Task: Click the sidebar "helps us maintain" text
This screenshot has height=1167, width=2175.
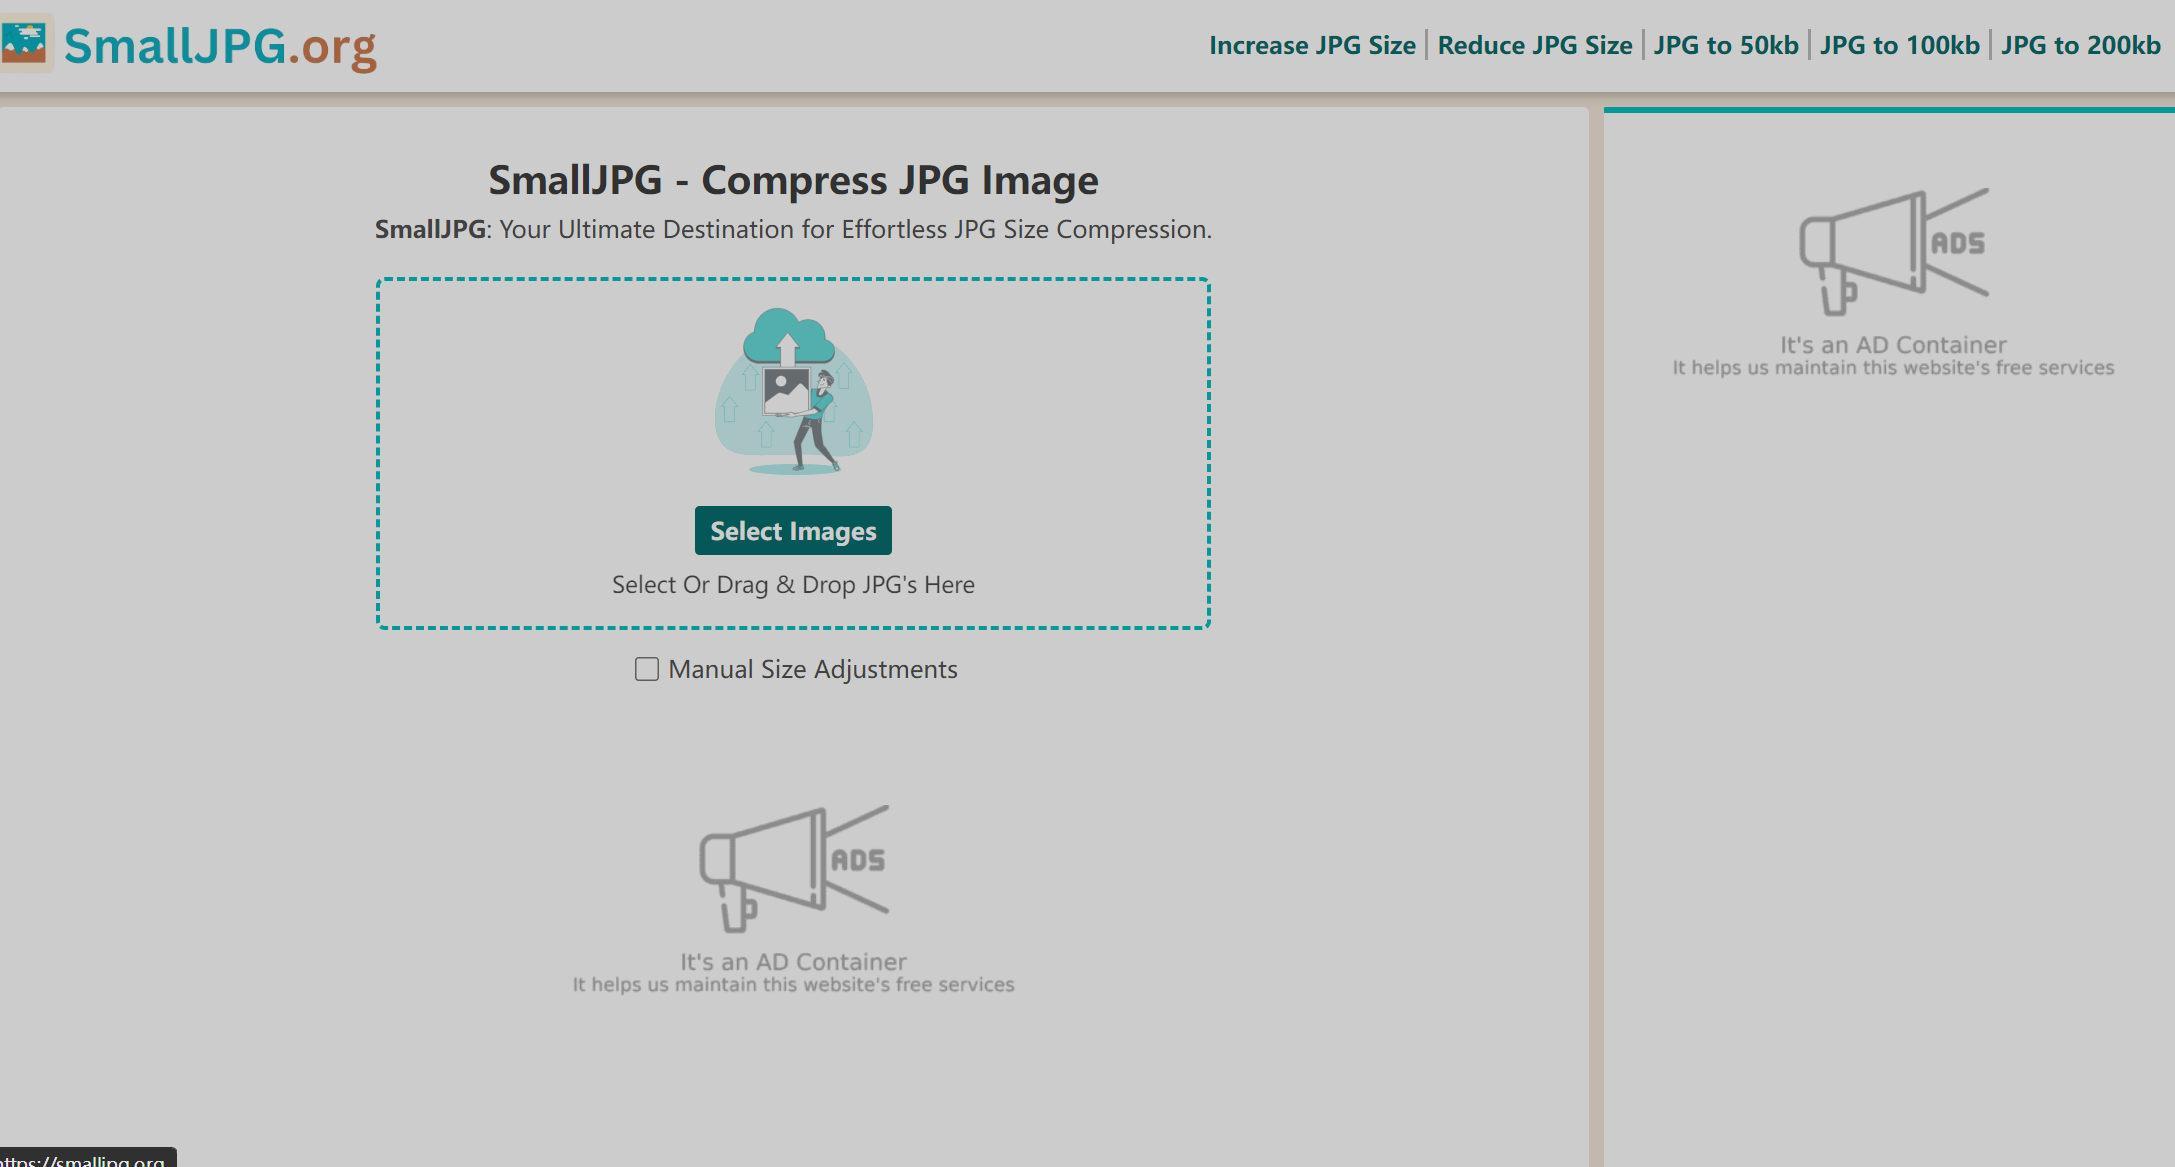Action: (1893, 368)
